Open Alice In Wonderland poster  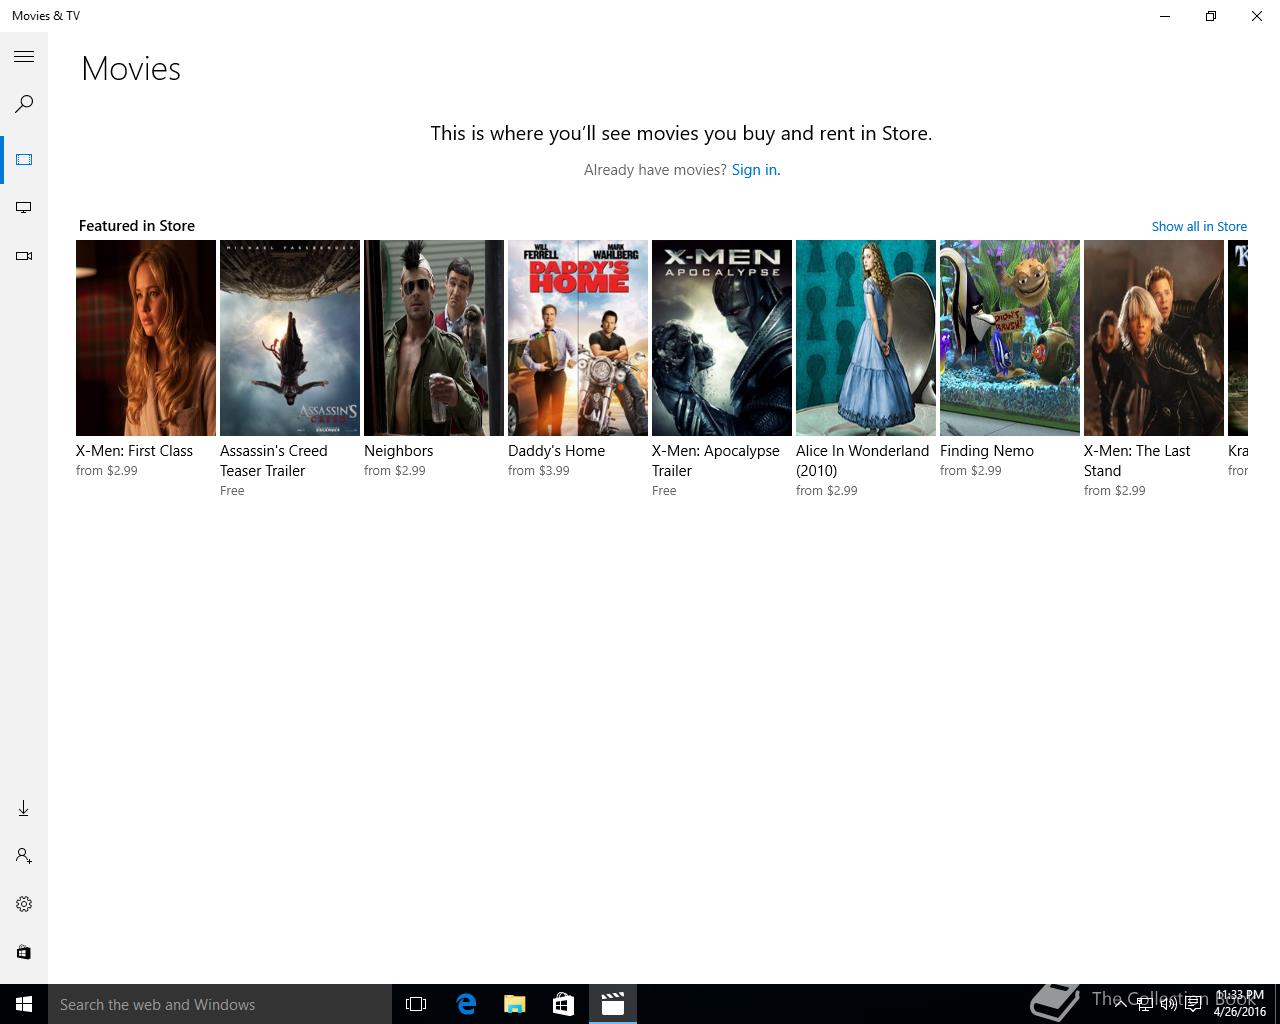click(866, 338)
